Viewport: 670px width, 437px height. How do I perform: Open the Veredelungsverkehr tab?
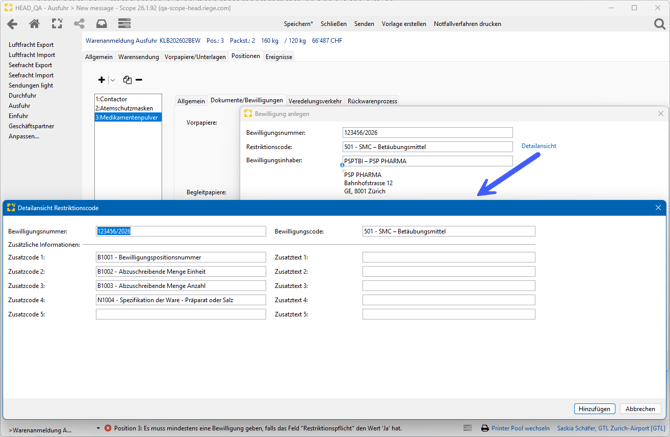[315, 101]
